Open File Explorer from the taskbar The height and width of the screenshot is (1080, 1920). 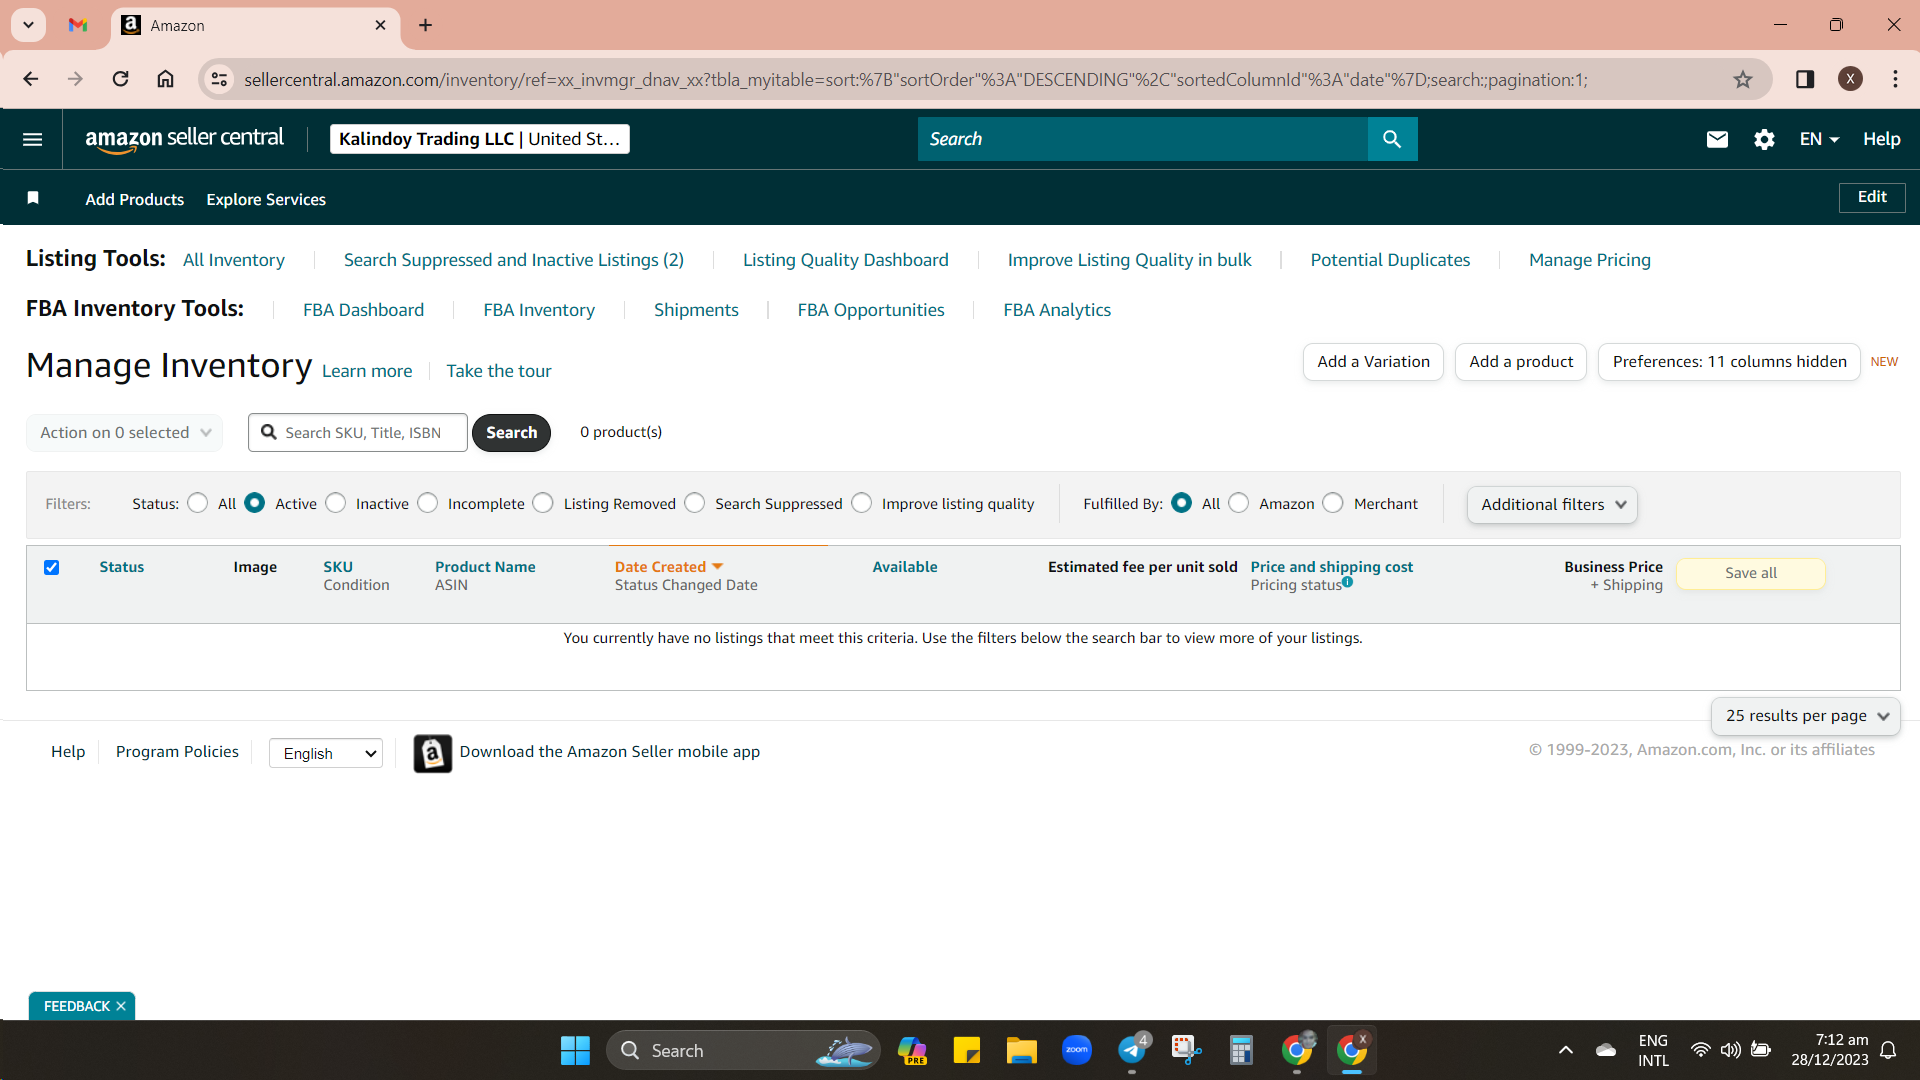click(x=1021, y=1050)
